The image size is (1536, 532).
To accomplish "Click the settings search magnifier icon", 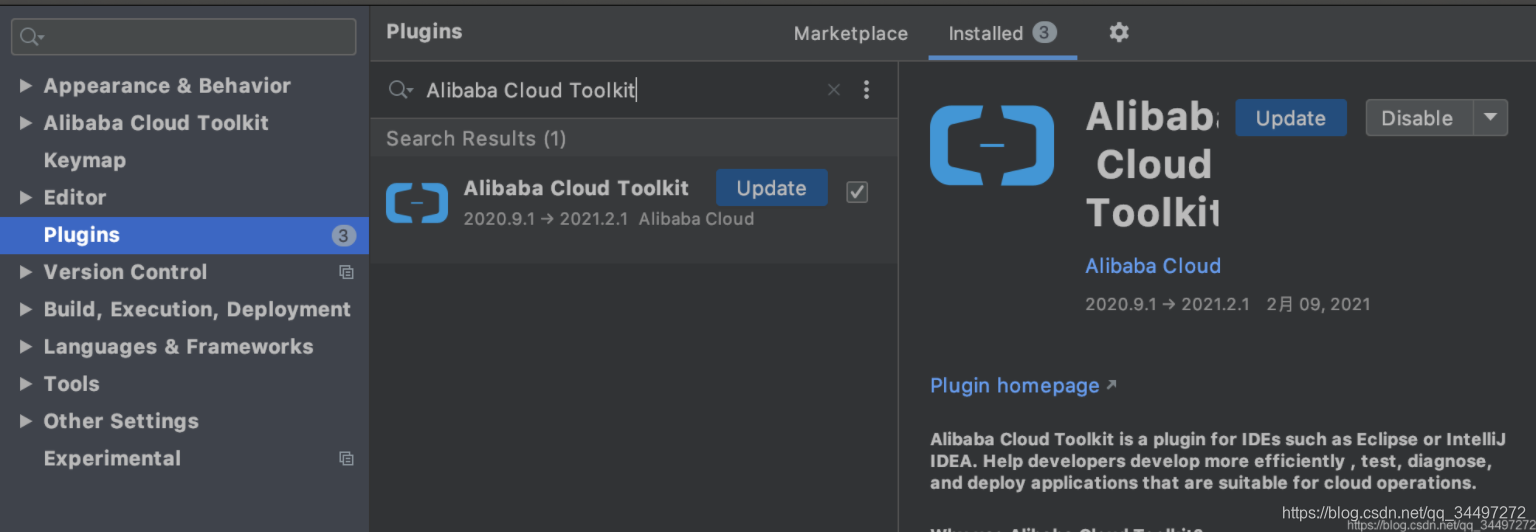I will (x=31, y=37).
